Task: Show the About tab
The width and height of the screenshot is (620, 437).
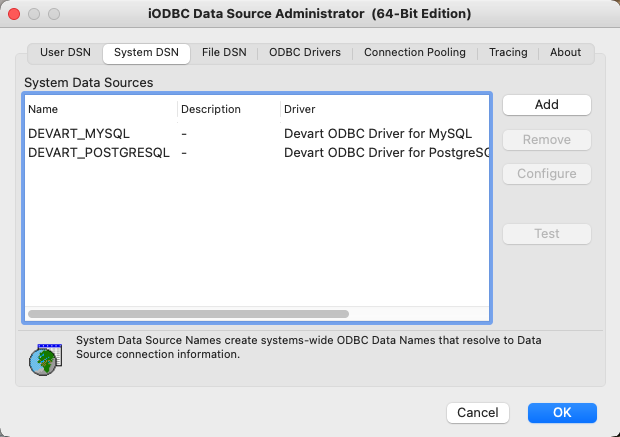Action: coord(565,53)
